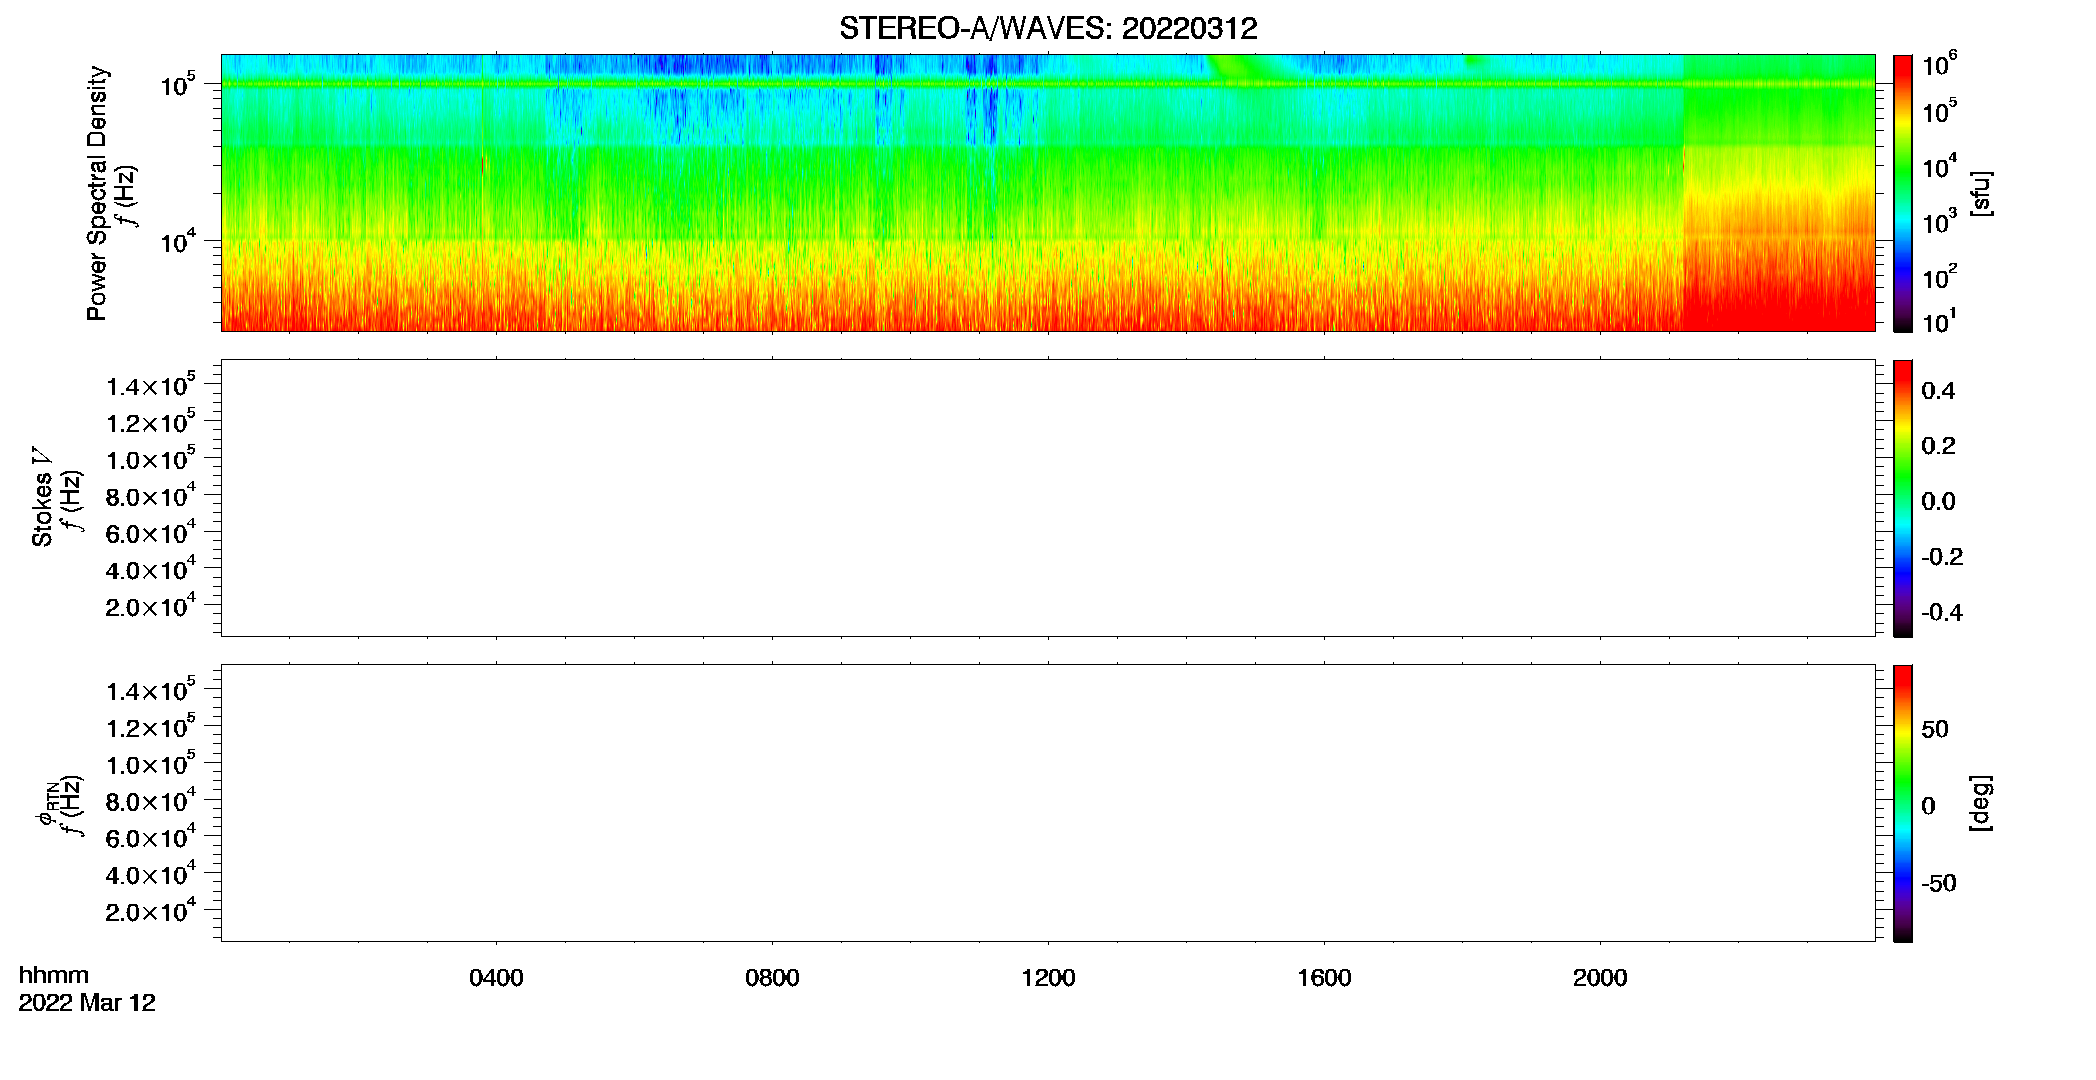Screen dimensions: 2096x1080
Task: Click the phi RTN panel 6.0×10^4 tick label
Action: pos(151,837)
